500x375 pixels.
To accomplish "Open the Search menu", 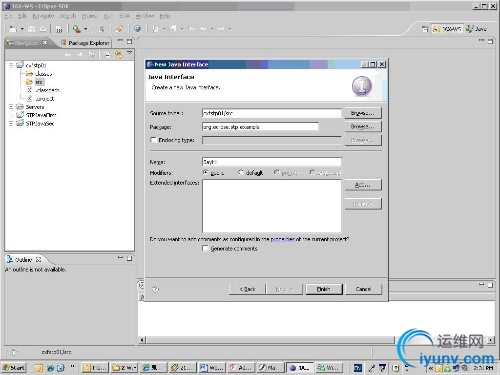I will pos(68,16).
